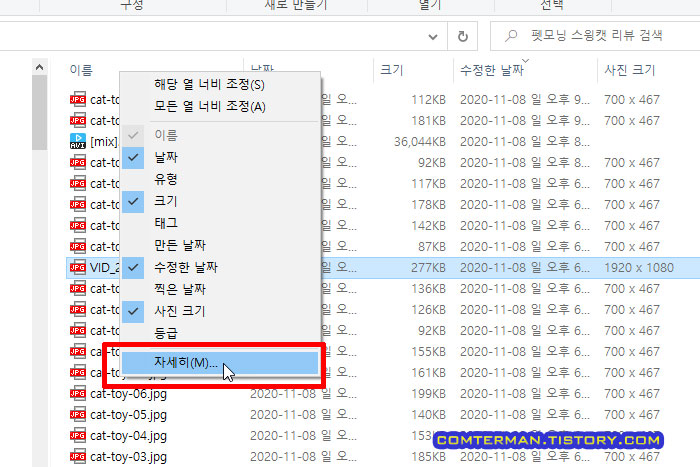Click the refresh button next to address bar

(463, 36)
